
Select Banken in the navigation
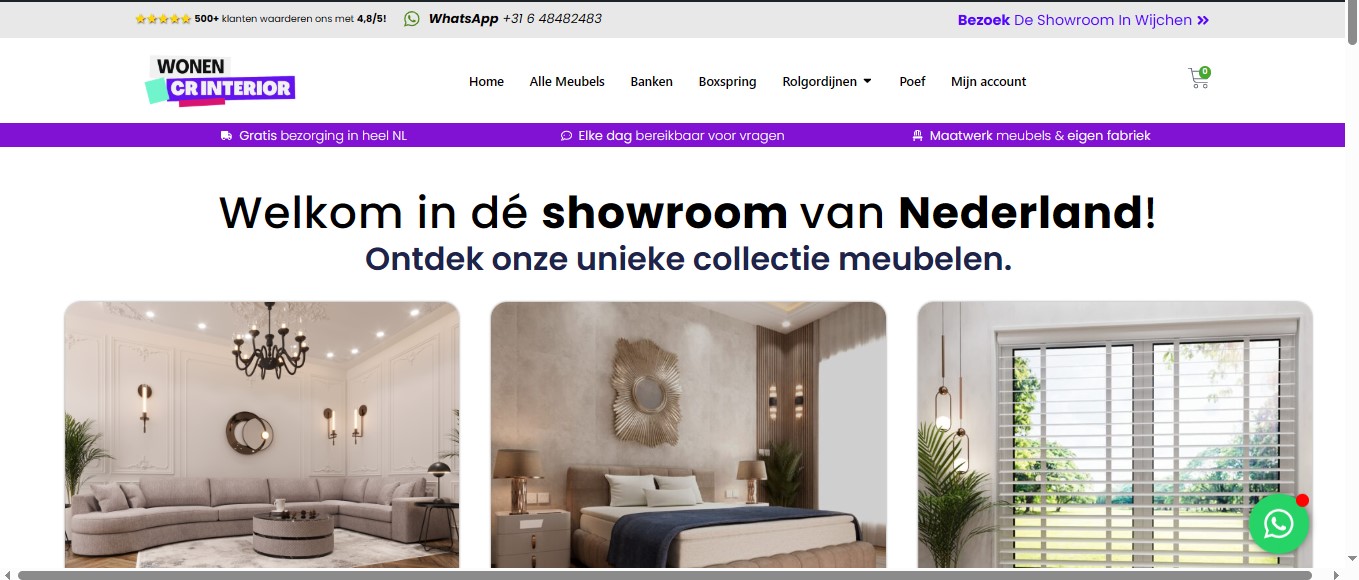651,82
